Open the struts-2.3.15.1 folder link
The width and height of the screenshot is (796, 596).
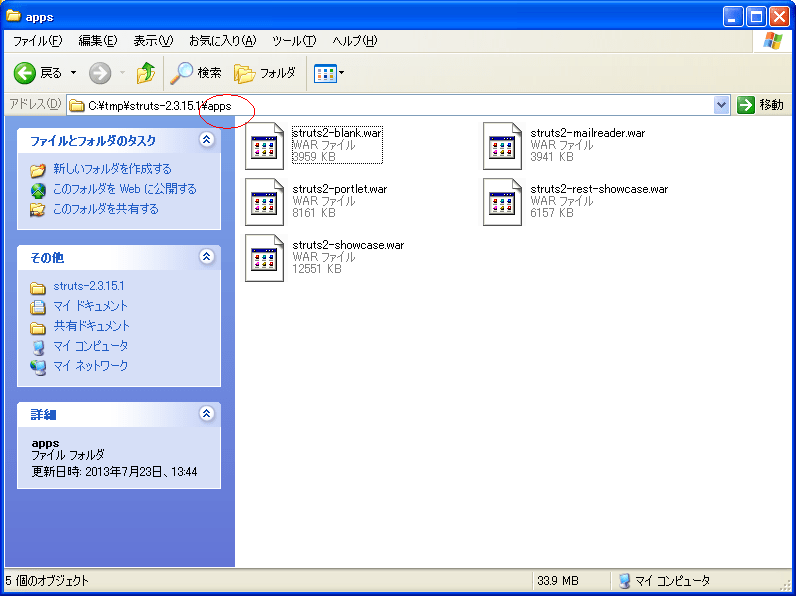coord(89,286)
